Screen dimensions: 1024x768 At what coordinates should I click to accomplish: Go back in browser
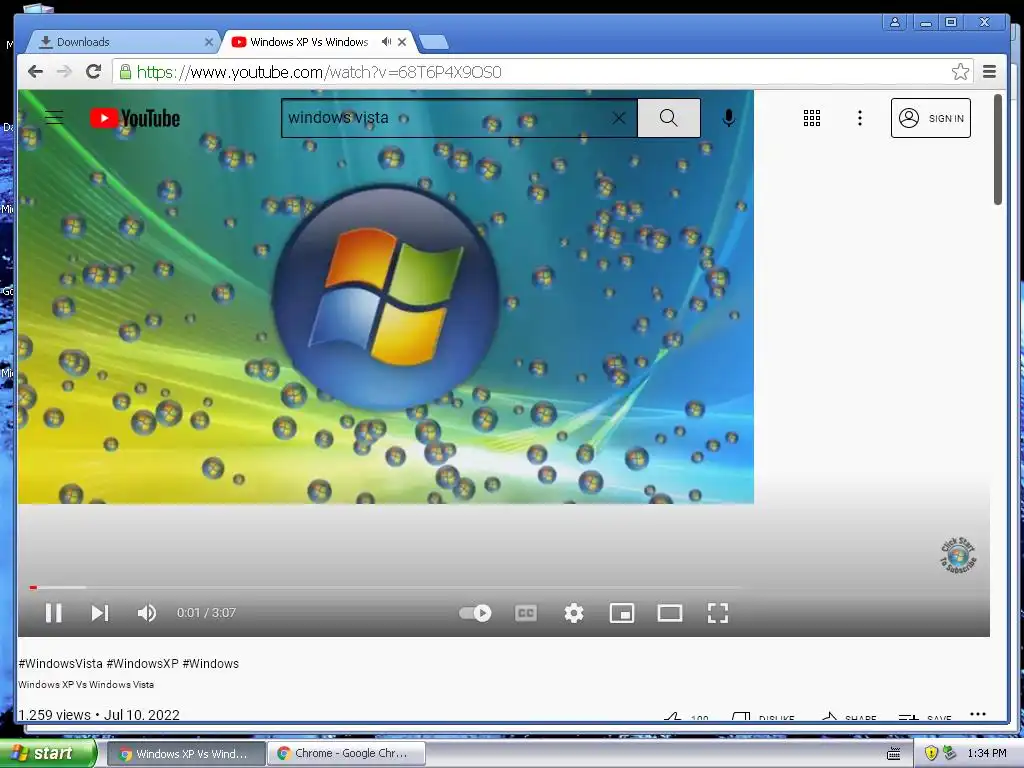coord(35,72)
